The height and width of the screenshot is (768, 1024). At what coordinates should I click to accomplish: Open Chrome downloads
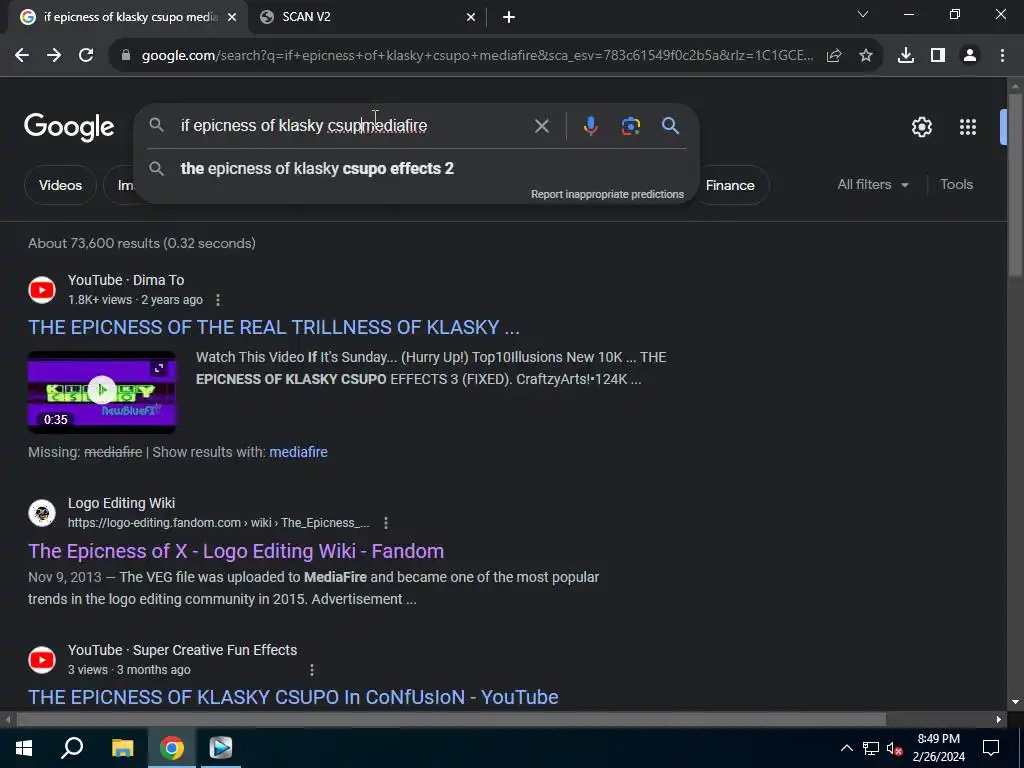click(906, 56)
